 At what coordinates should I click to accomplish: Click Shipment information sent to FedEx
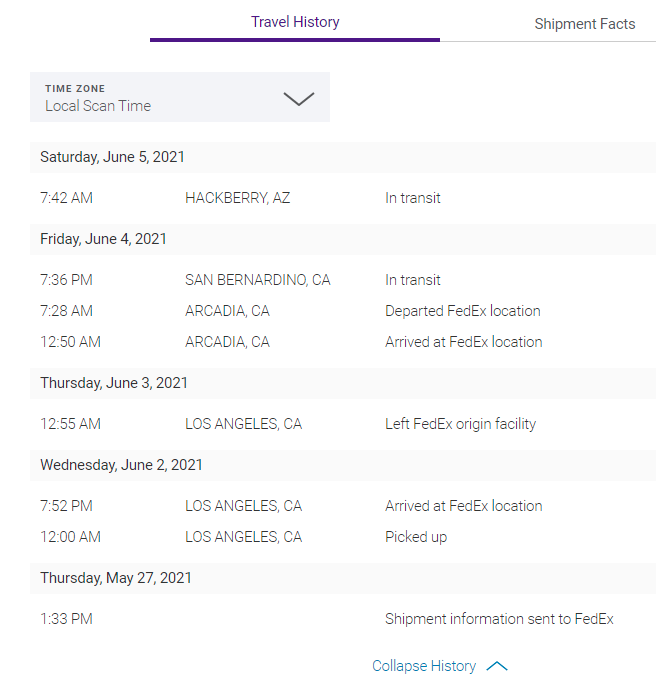(499, 619)
